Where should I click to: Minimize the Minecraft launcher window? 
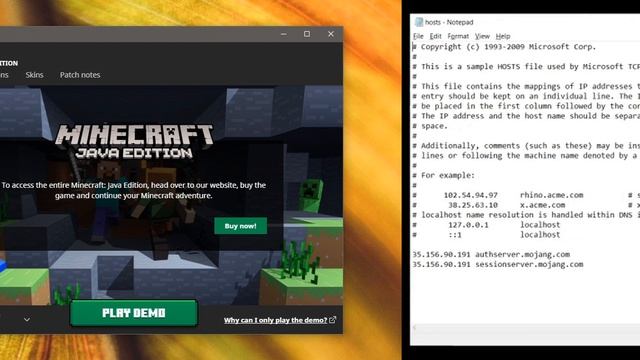284,34
